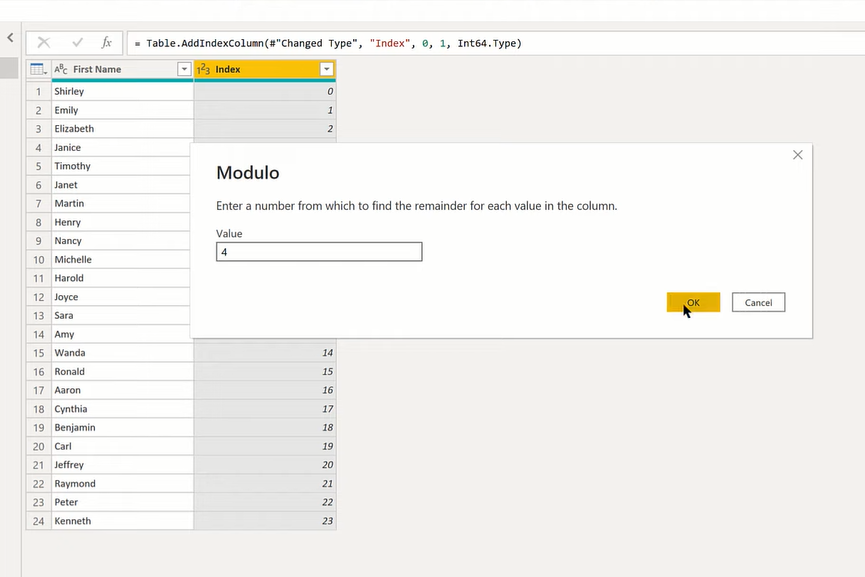This screenshot has width=865, height=577.
Task: Select cell containing Wanda
Action: point(122,352)
